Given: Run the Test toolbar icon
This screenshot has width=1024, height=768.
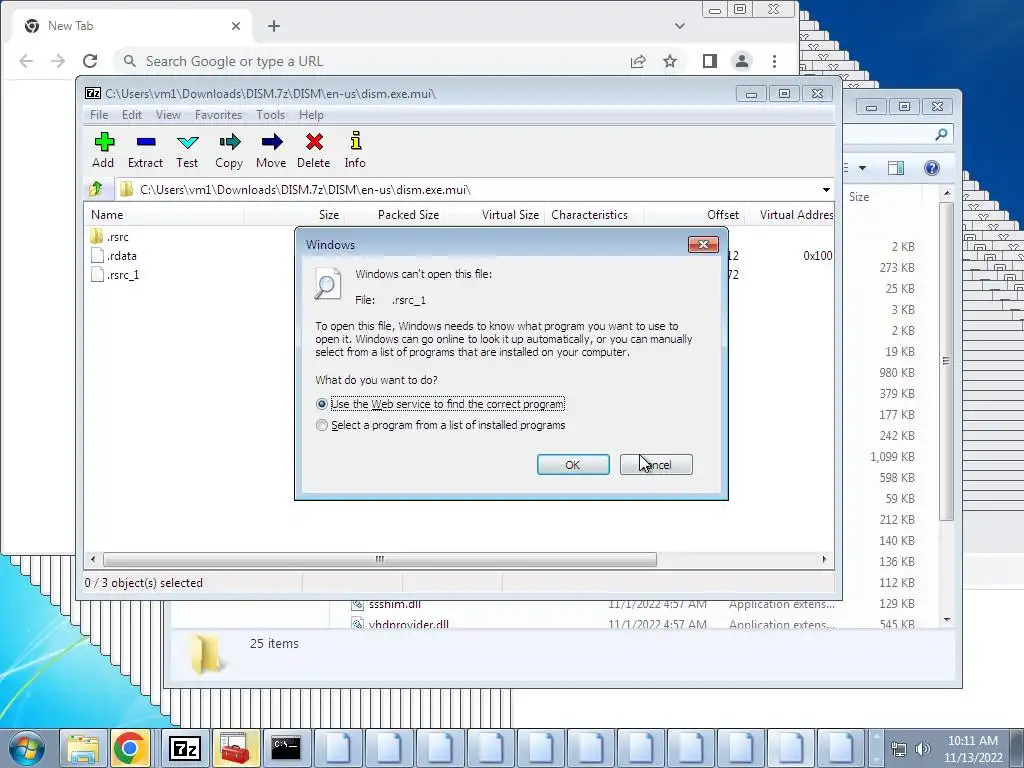Looking at the screenshot, I should click(x=187, y=150).
